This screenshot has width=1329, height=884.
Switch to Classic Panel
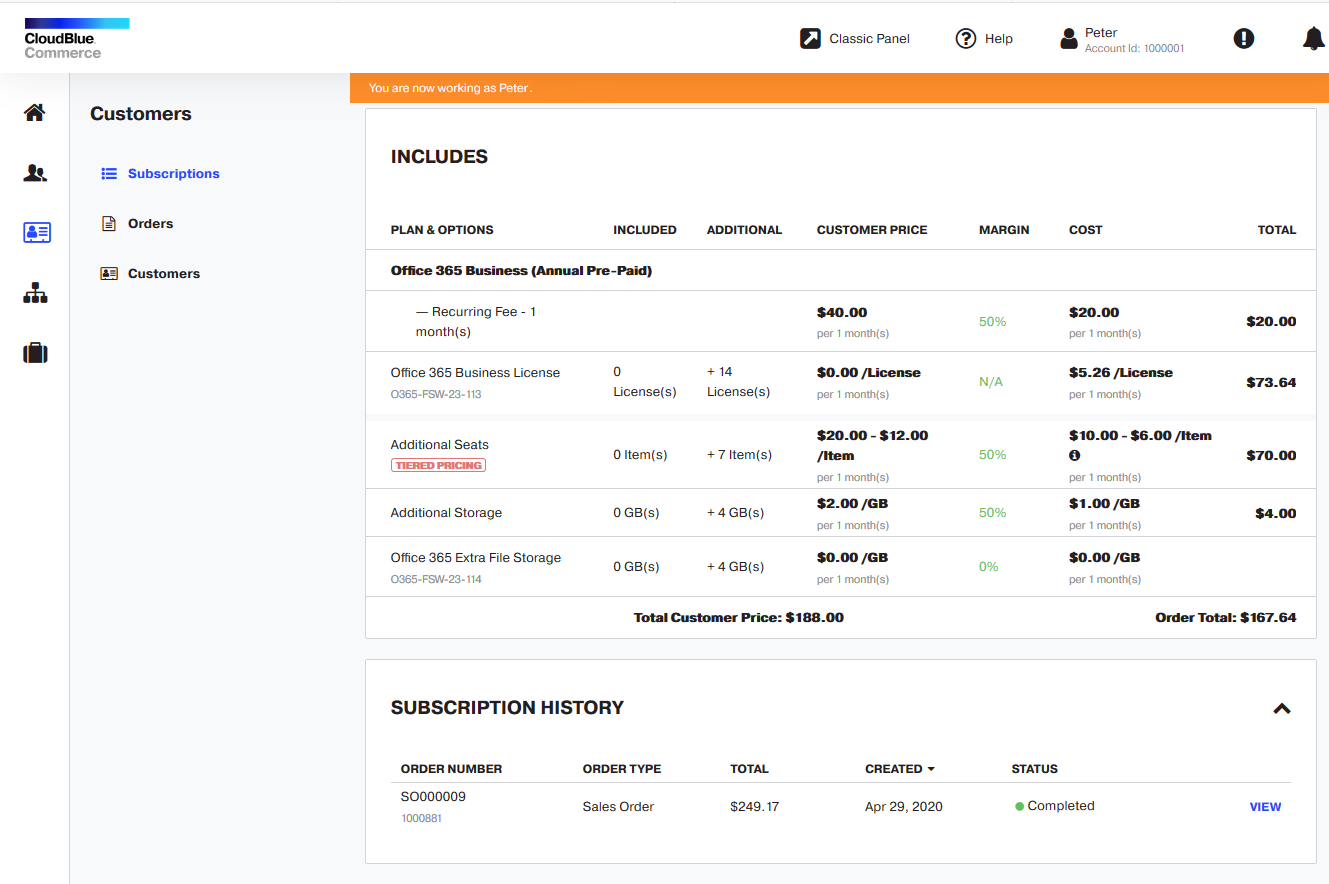(869, 38)
